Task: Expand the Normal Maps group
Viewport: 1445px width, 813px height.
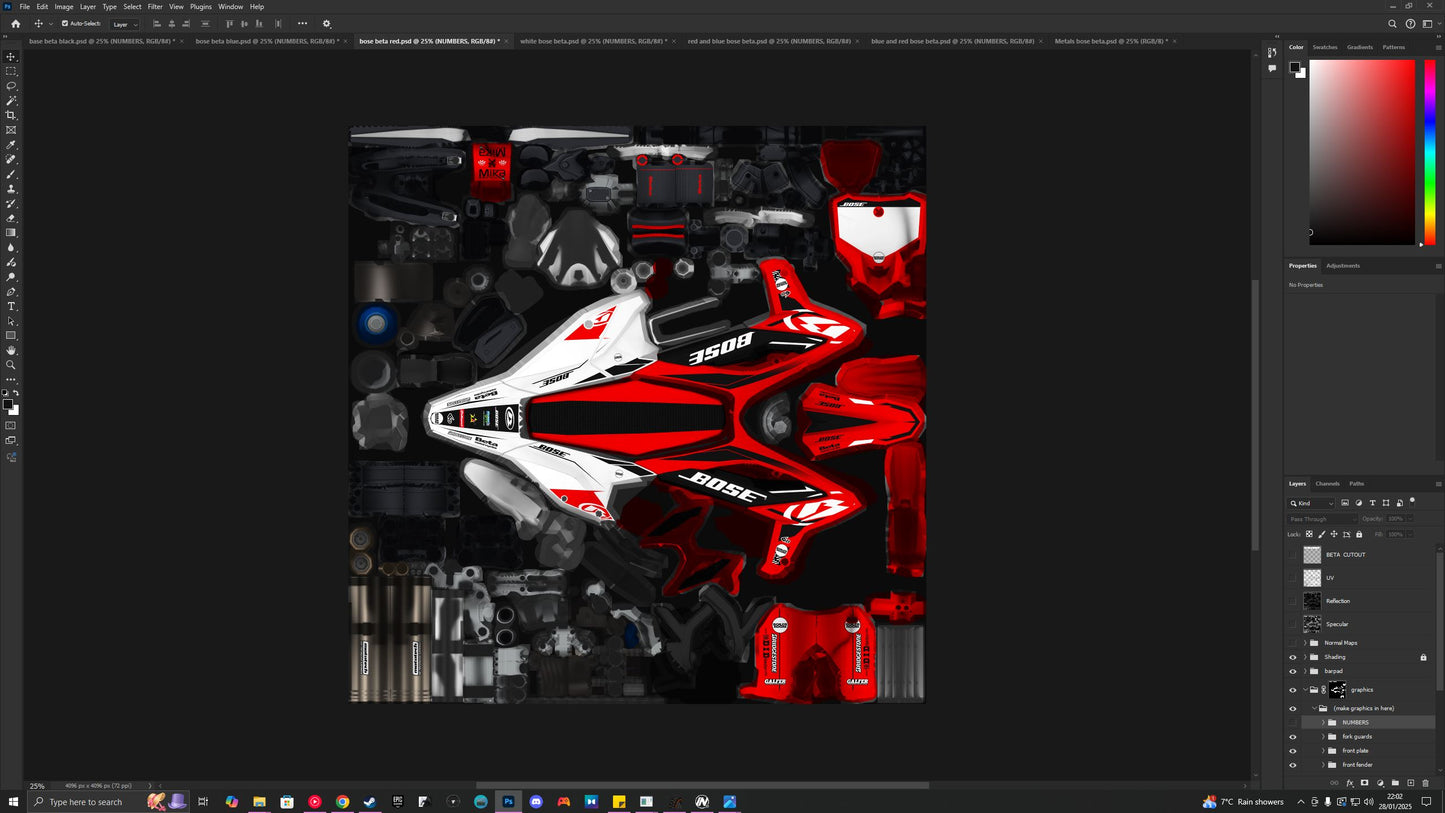Action: (x=1305, y=643)
